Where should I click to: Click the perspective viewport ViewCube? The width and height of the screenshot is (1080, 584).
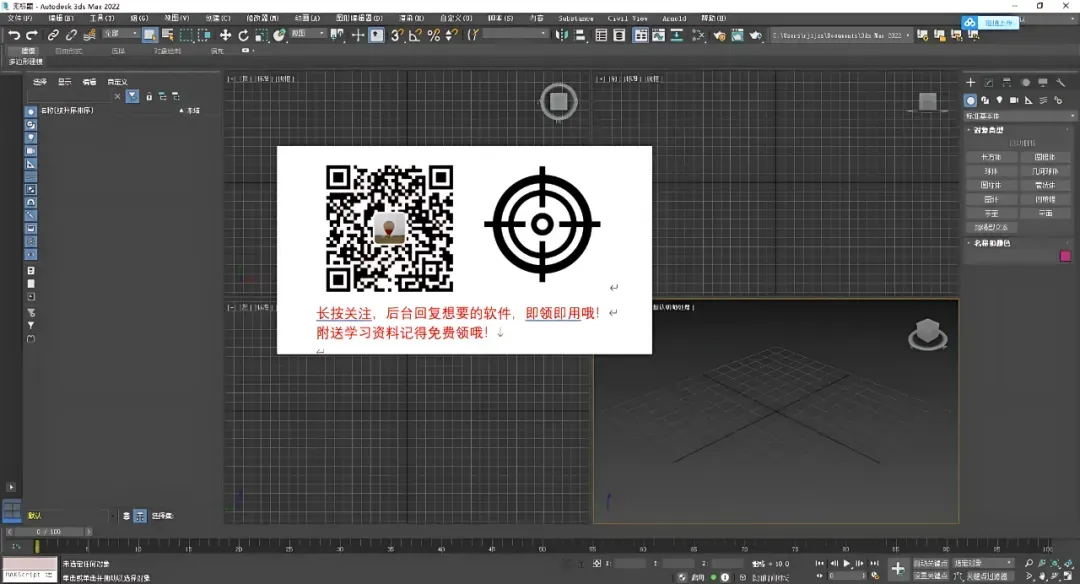(x=928, y=334)
